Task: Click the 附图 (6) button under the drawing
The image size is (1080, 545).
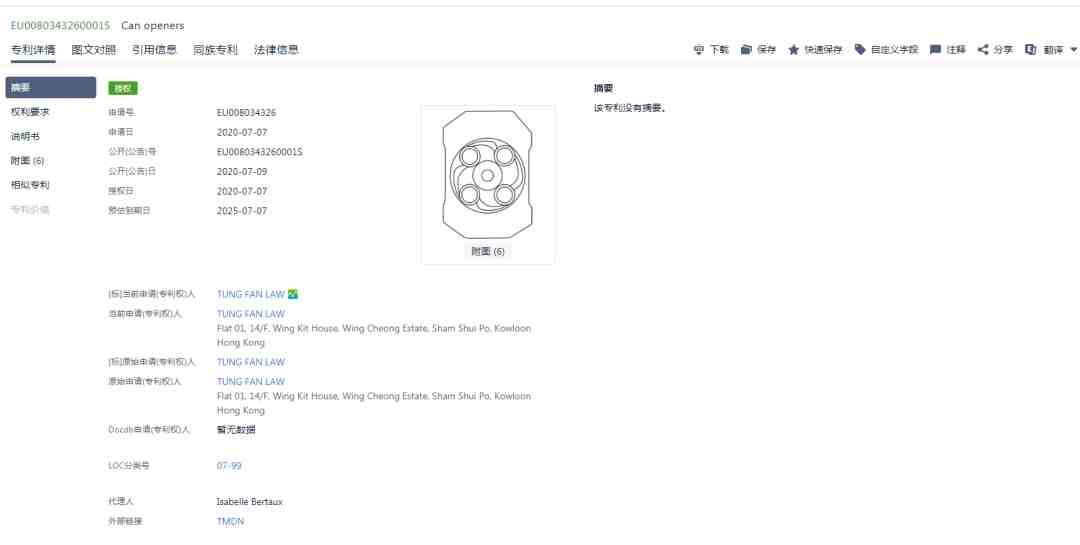Action: 488,251
